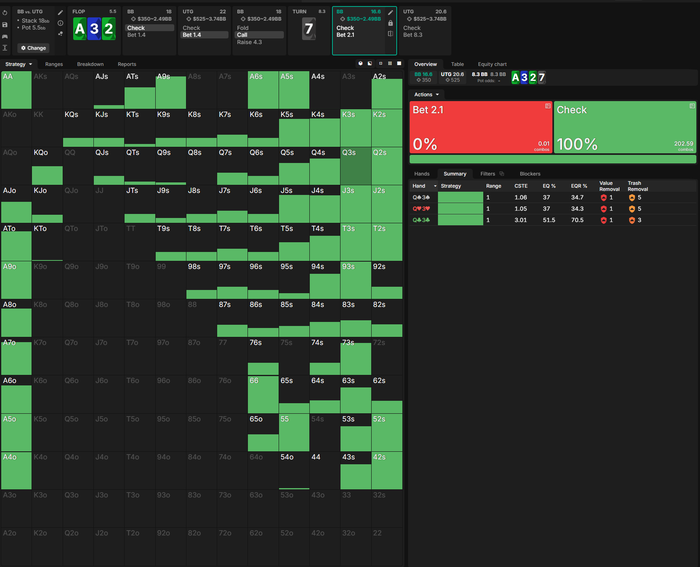
Task: Click the Q♥3♥ hand row
Action: 553,208
